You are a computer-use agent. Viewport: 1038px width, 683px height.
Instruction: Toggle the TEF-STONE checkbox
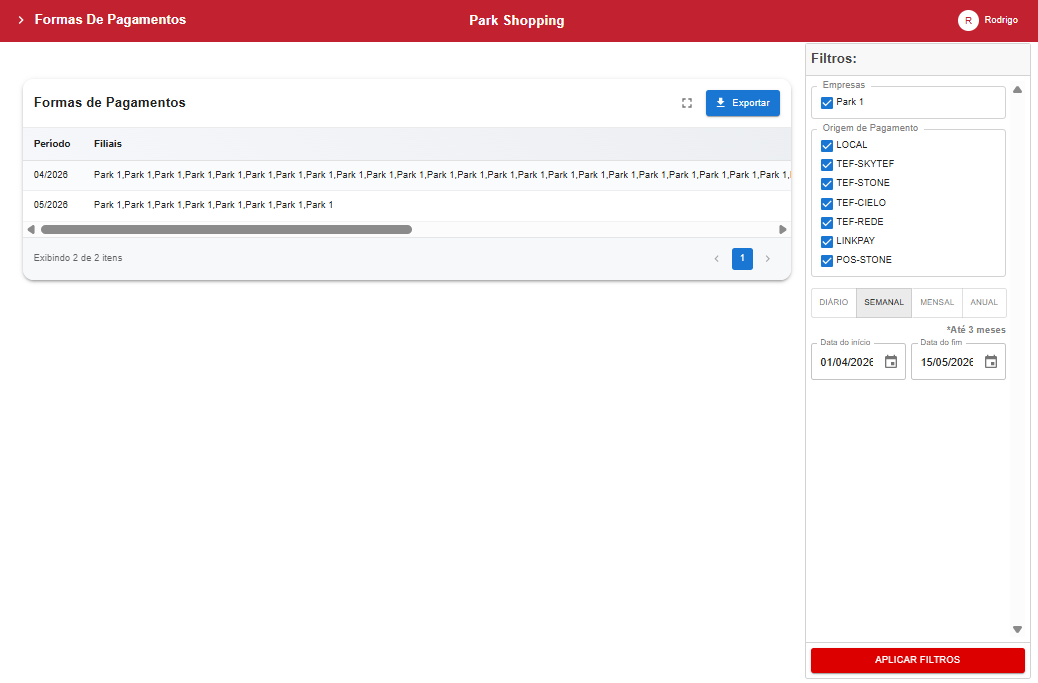(x=827, y=183)
